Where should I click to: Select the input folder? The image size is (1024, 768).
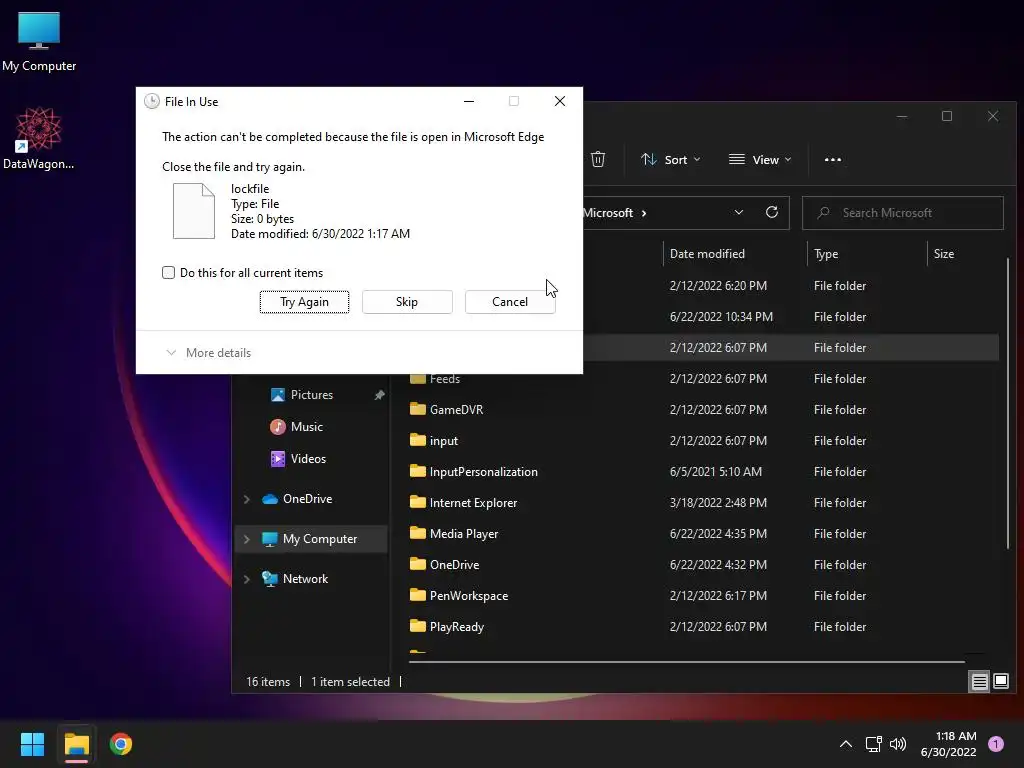click(x=443, y=441)
